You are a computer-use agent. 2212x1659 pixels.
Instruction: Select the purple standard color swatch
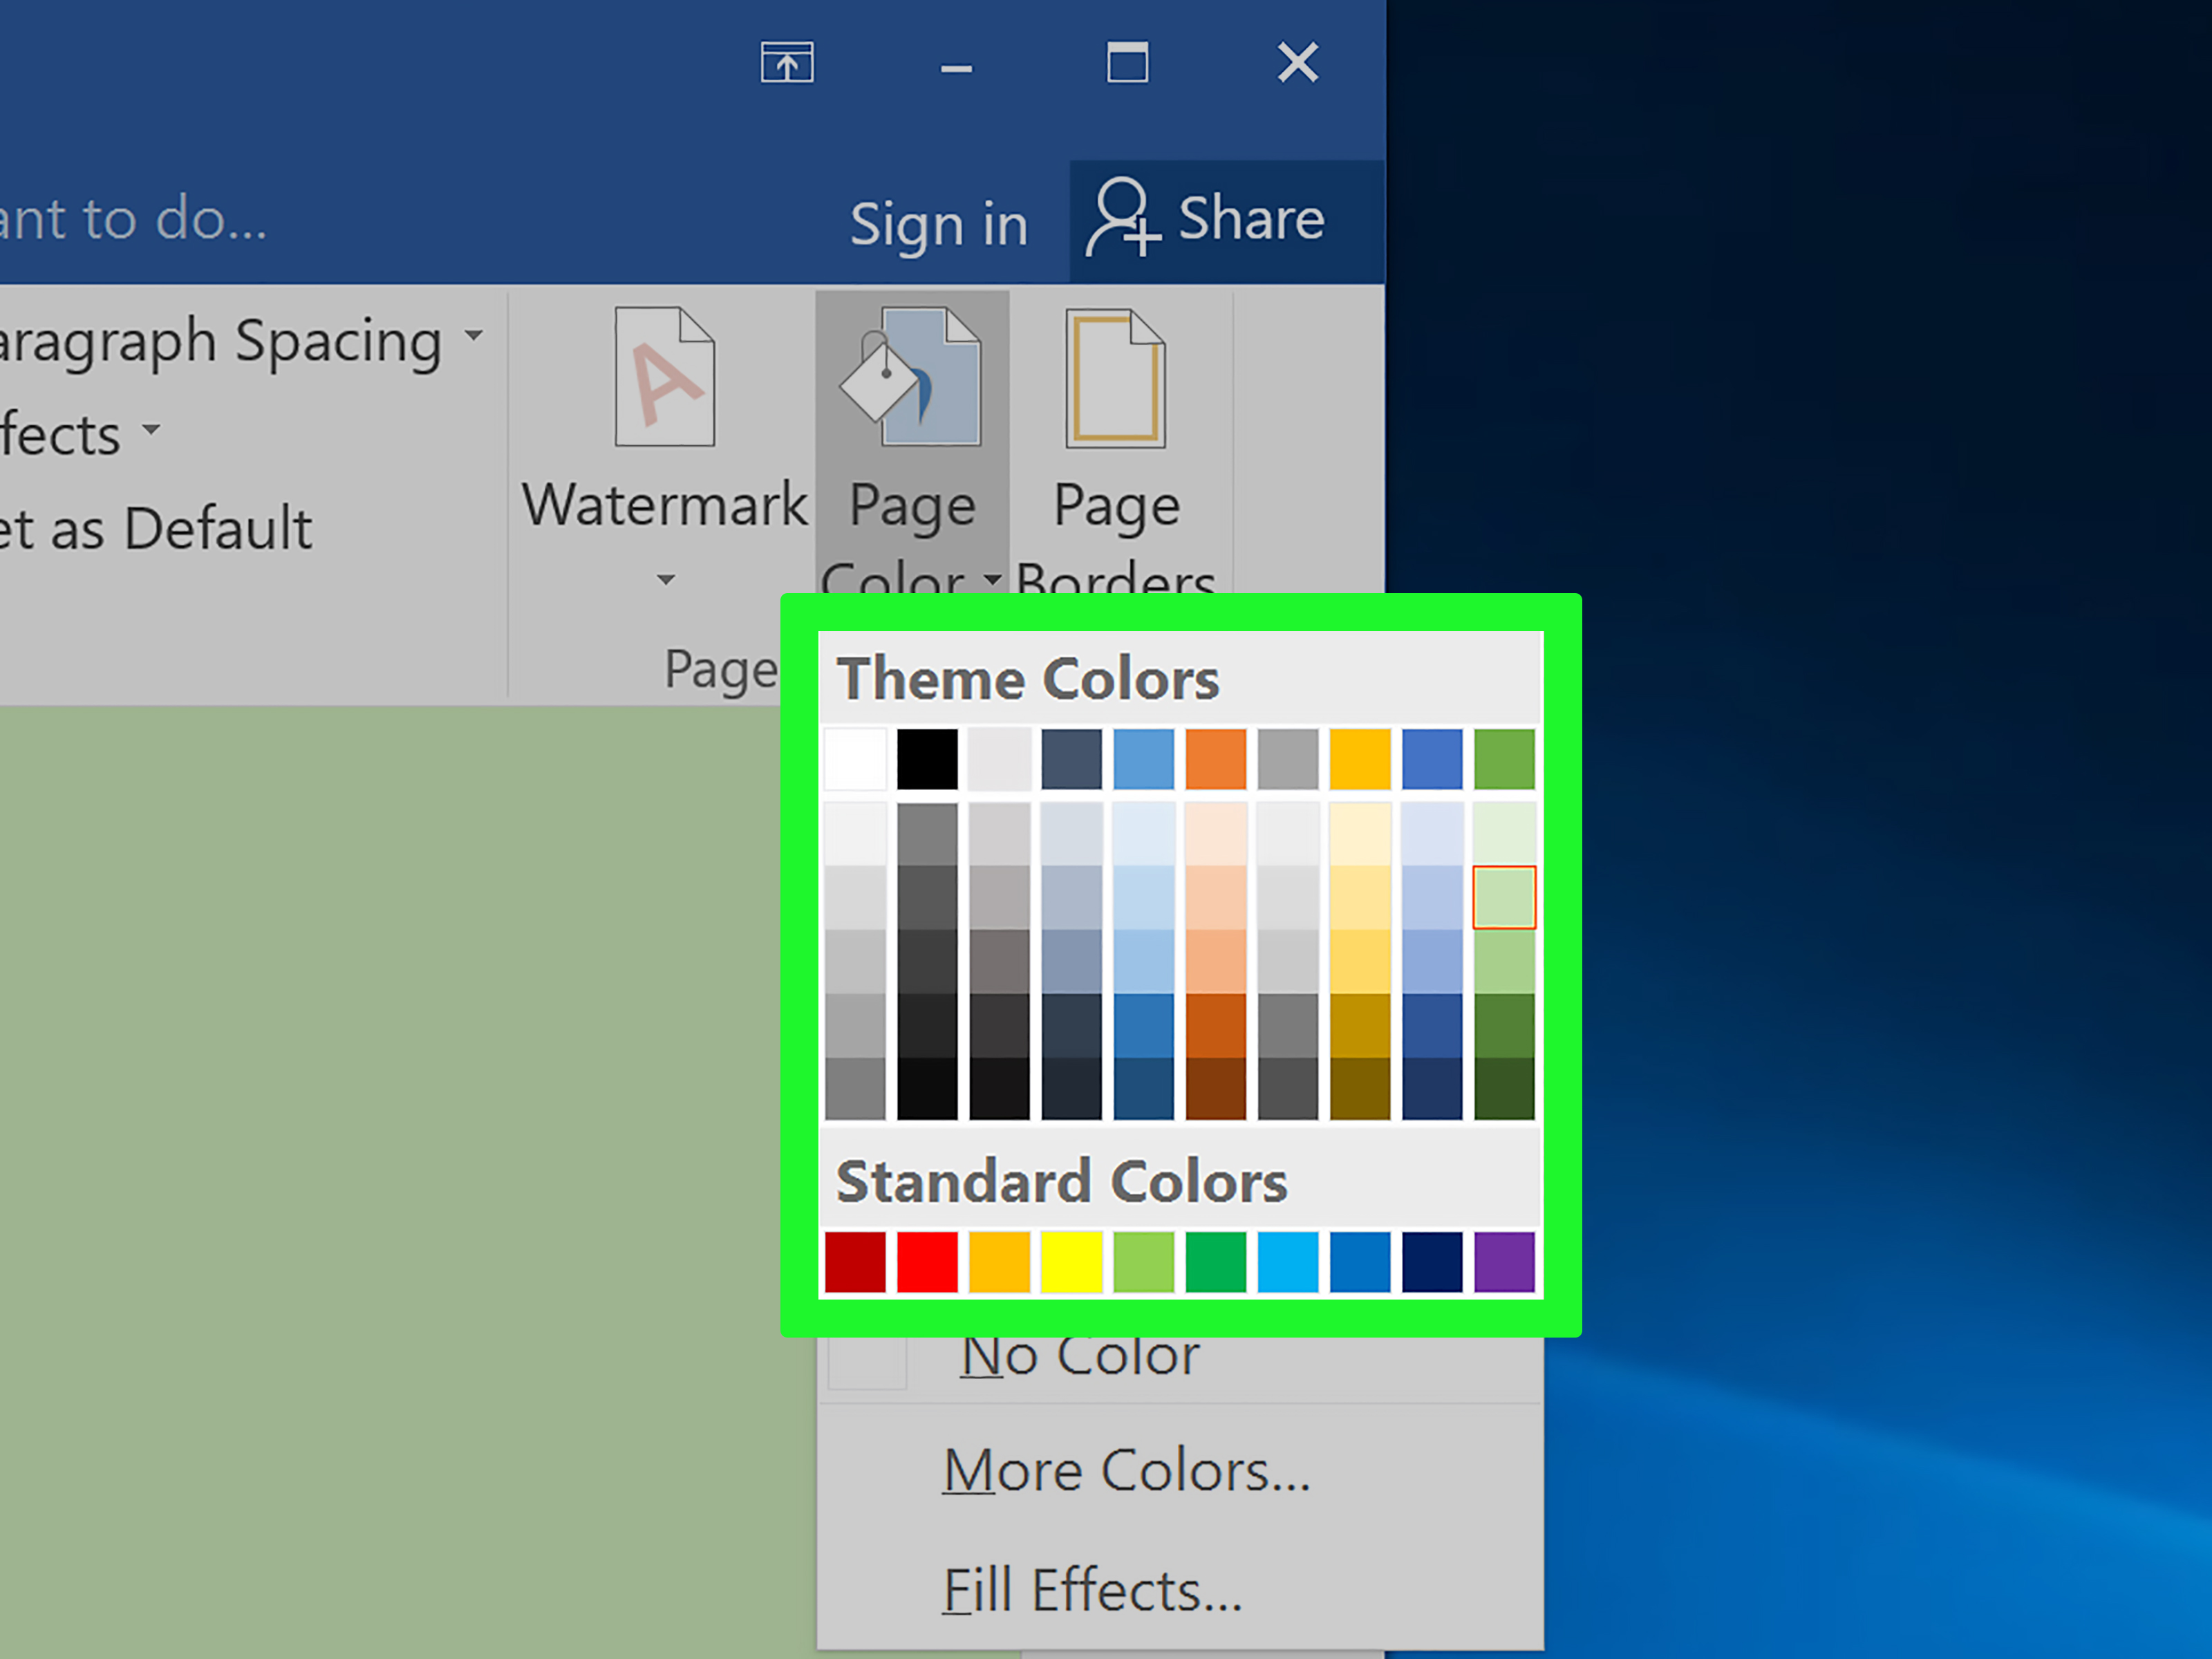(1504, 1262)
